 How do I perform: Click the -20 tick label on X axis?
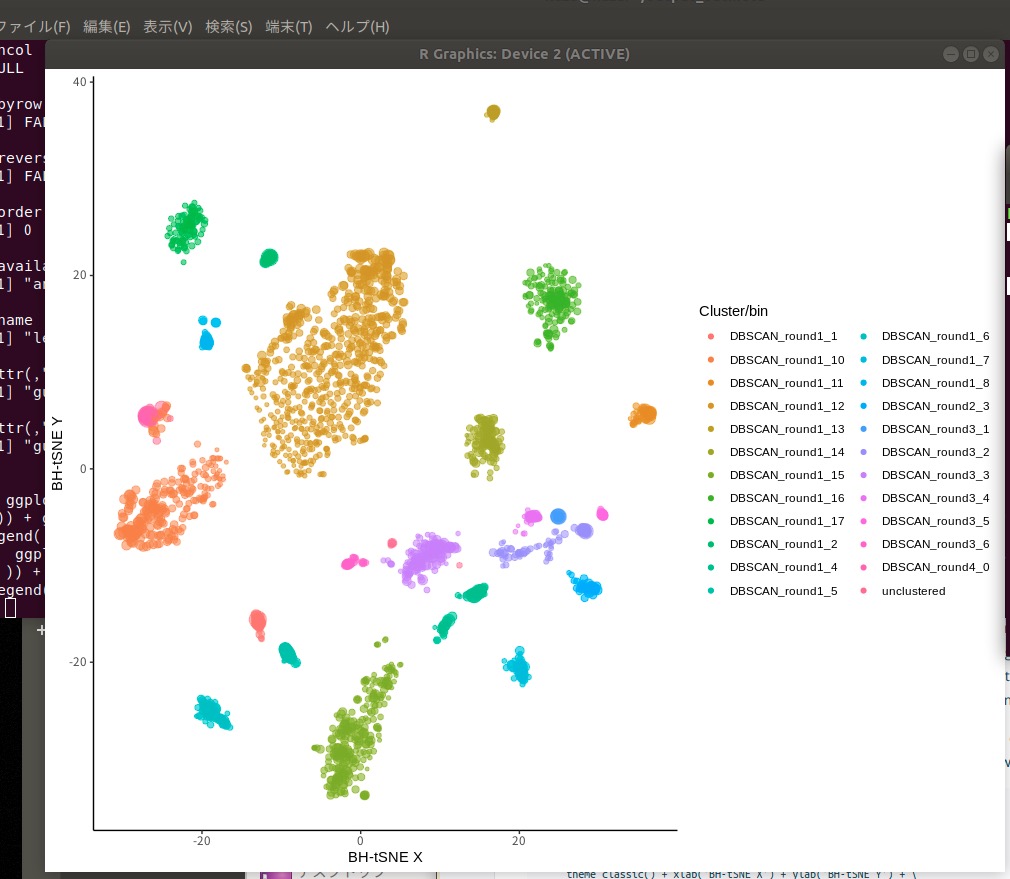coord(202,840)
